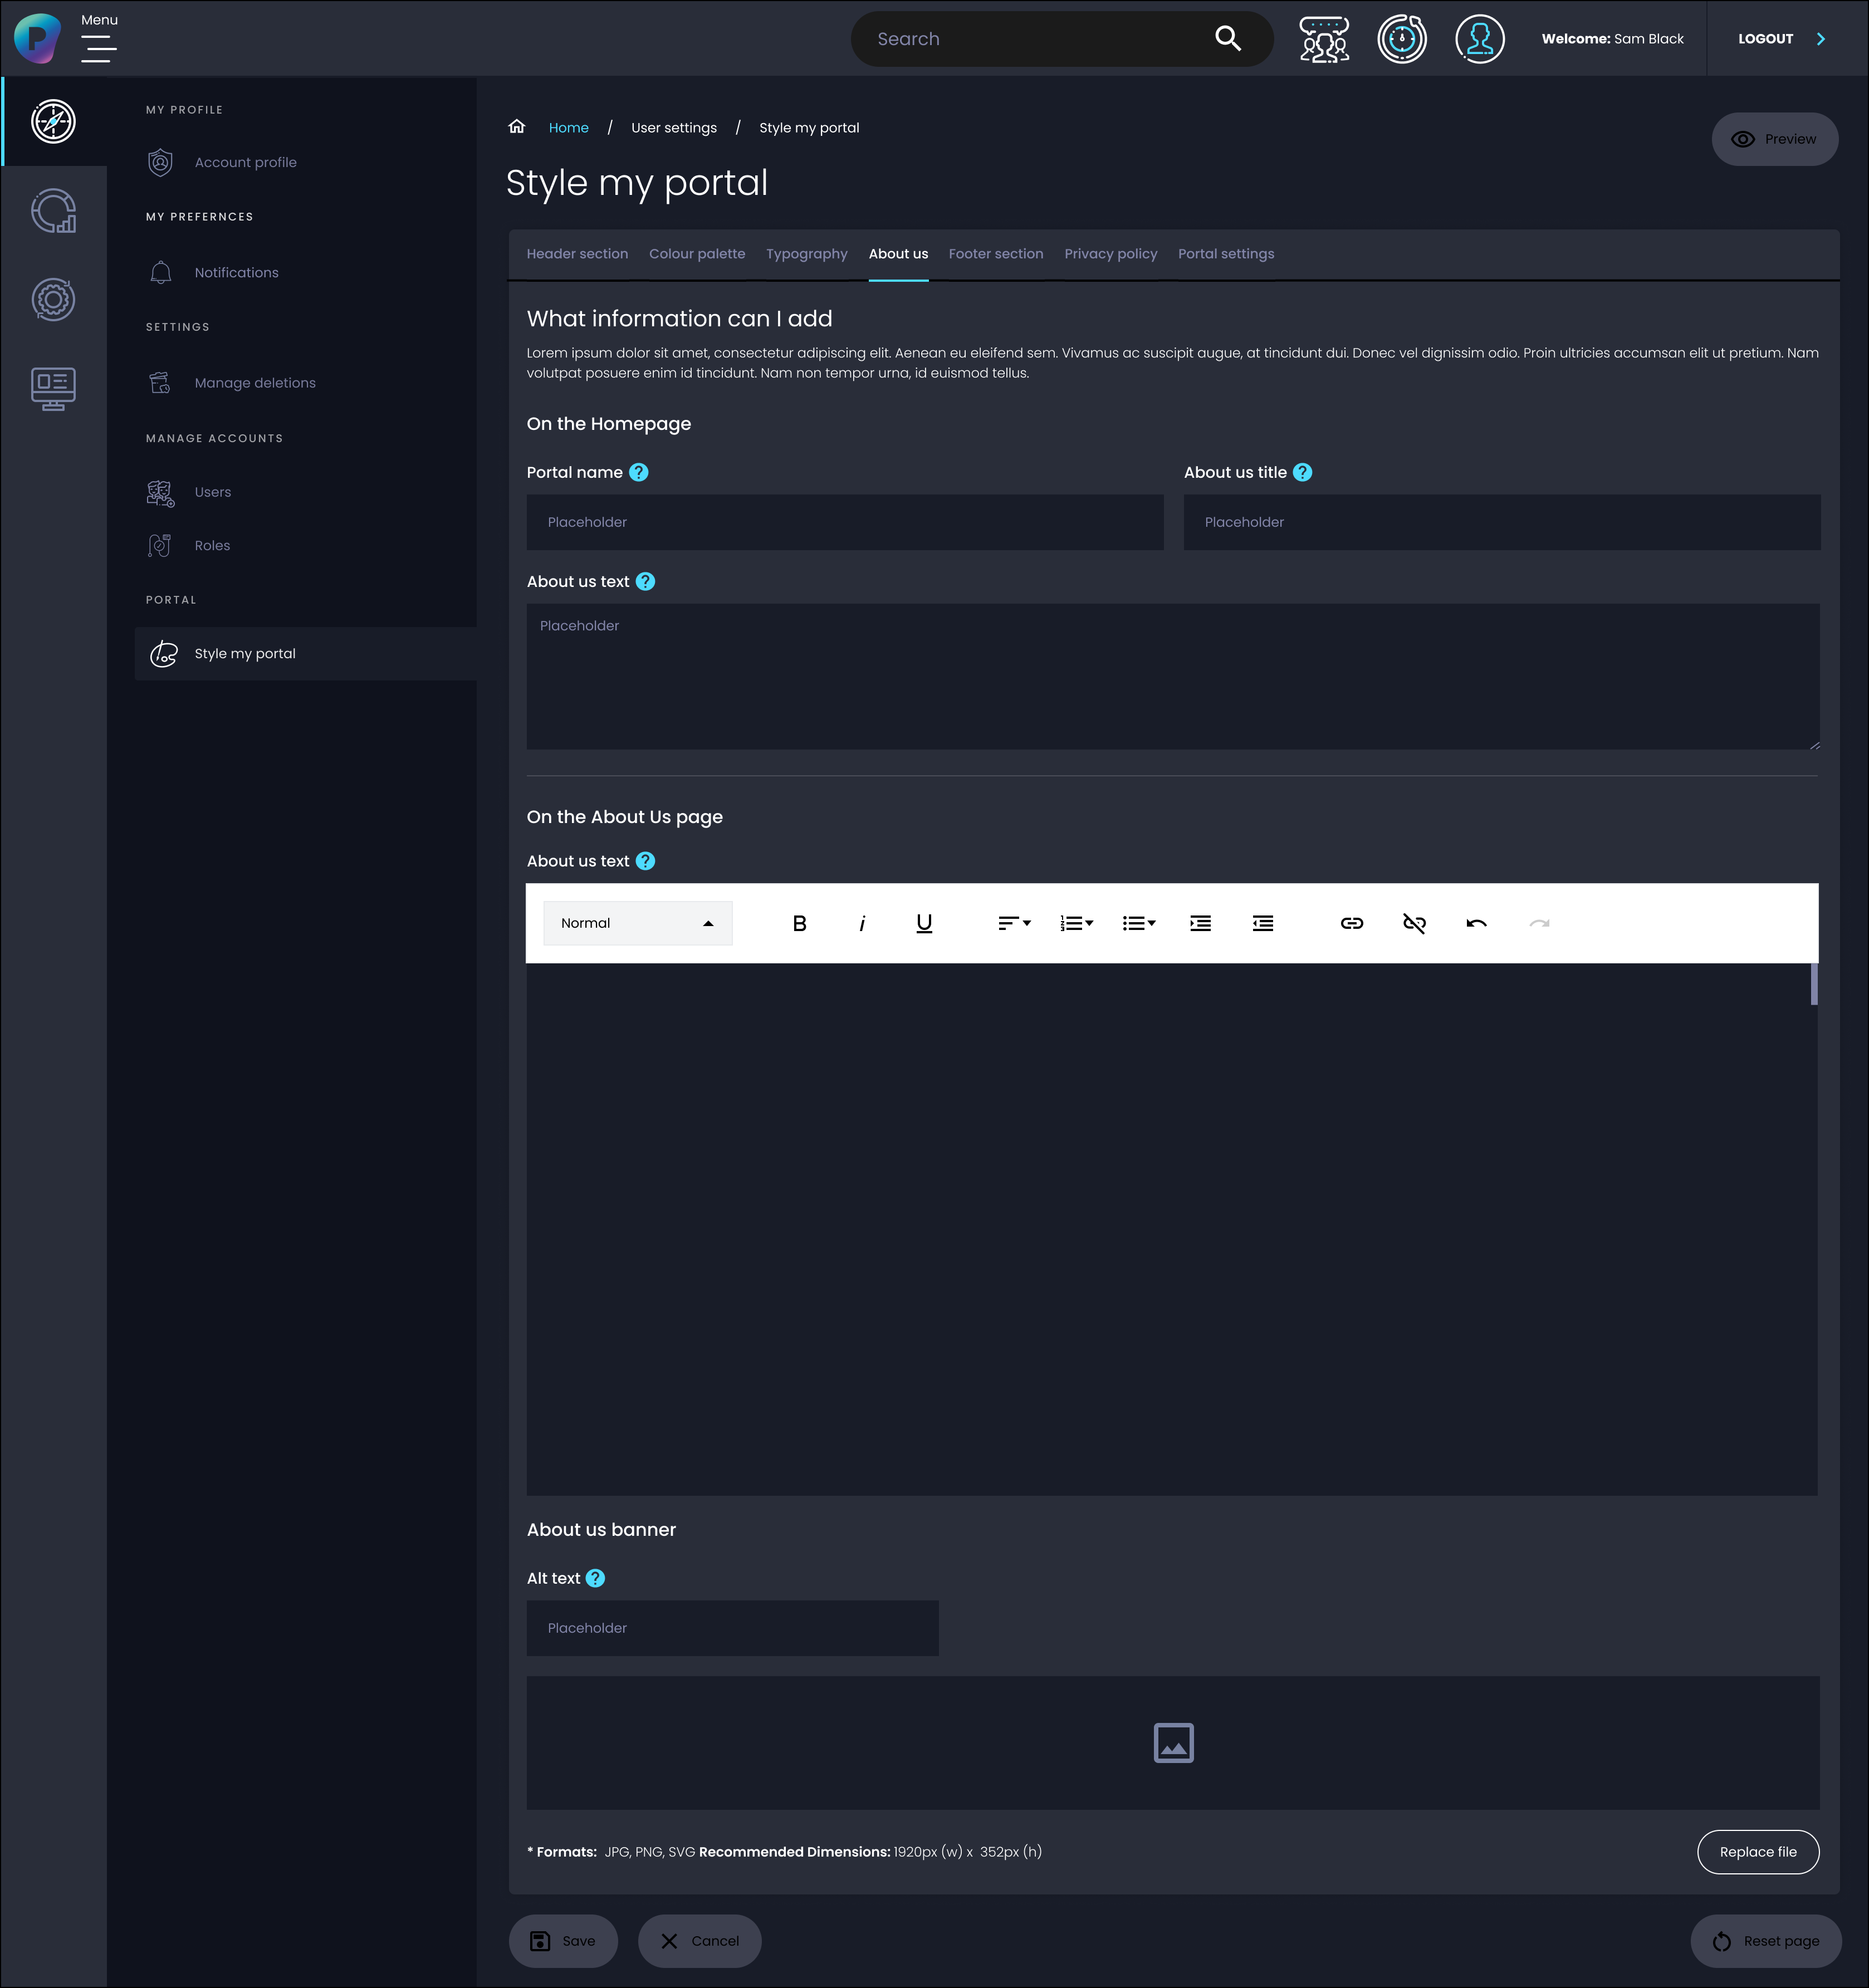Viewport: 1869px width, 1988px height.
Task: Click the Preview eye button
Action: [1774, 139]
